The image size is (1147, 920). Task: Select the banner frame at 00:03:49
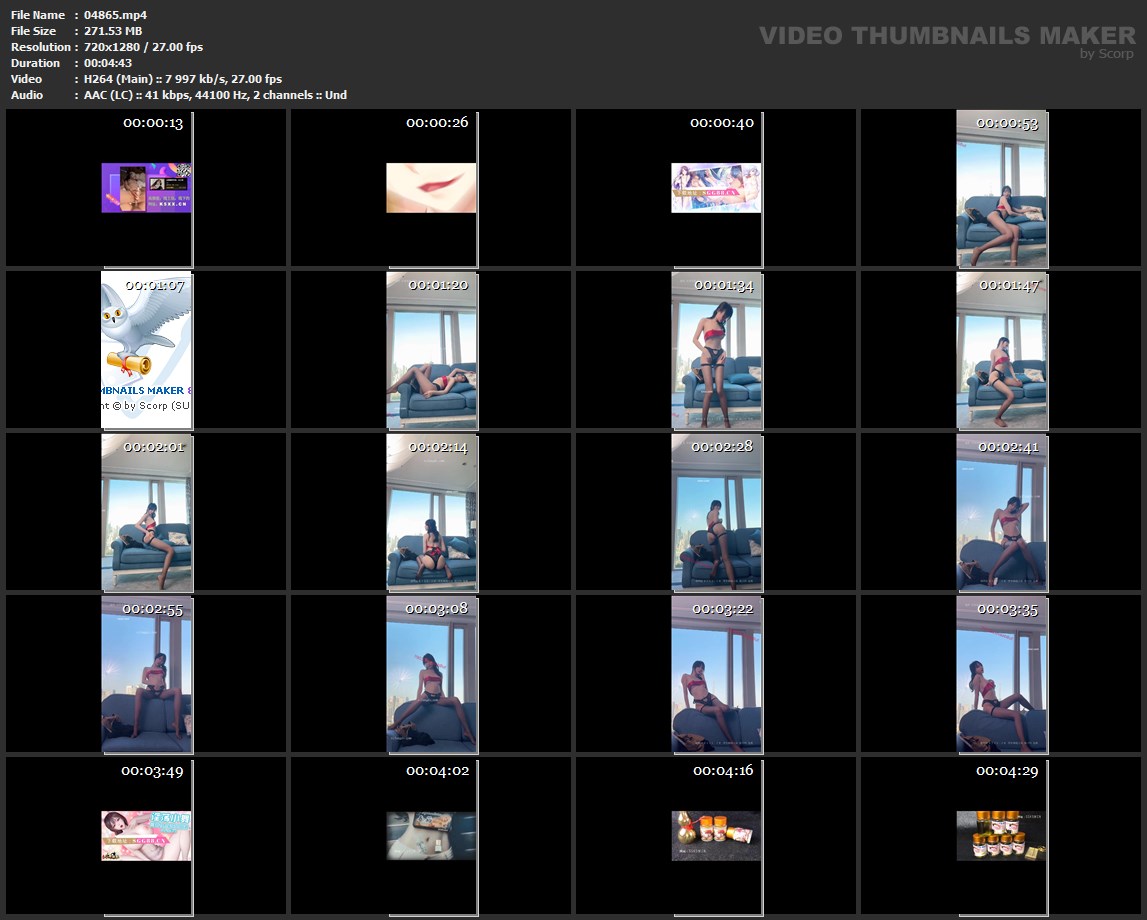[x=146, y=836]
